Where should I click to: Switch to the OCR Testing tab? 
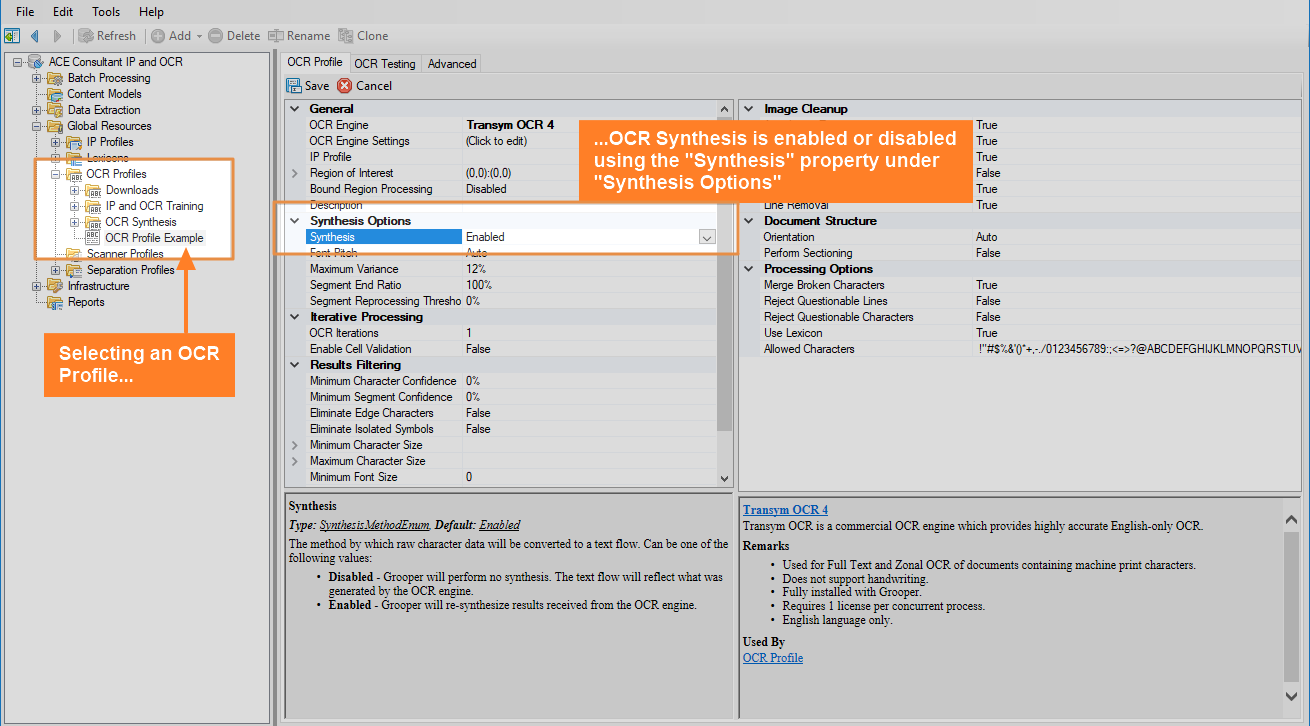(x=385, y=63)
